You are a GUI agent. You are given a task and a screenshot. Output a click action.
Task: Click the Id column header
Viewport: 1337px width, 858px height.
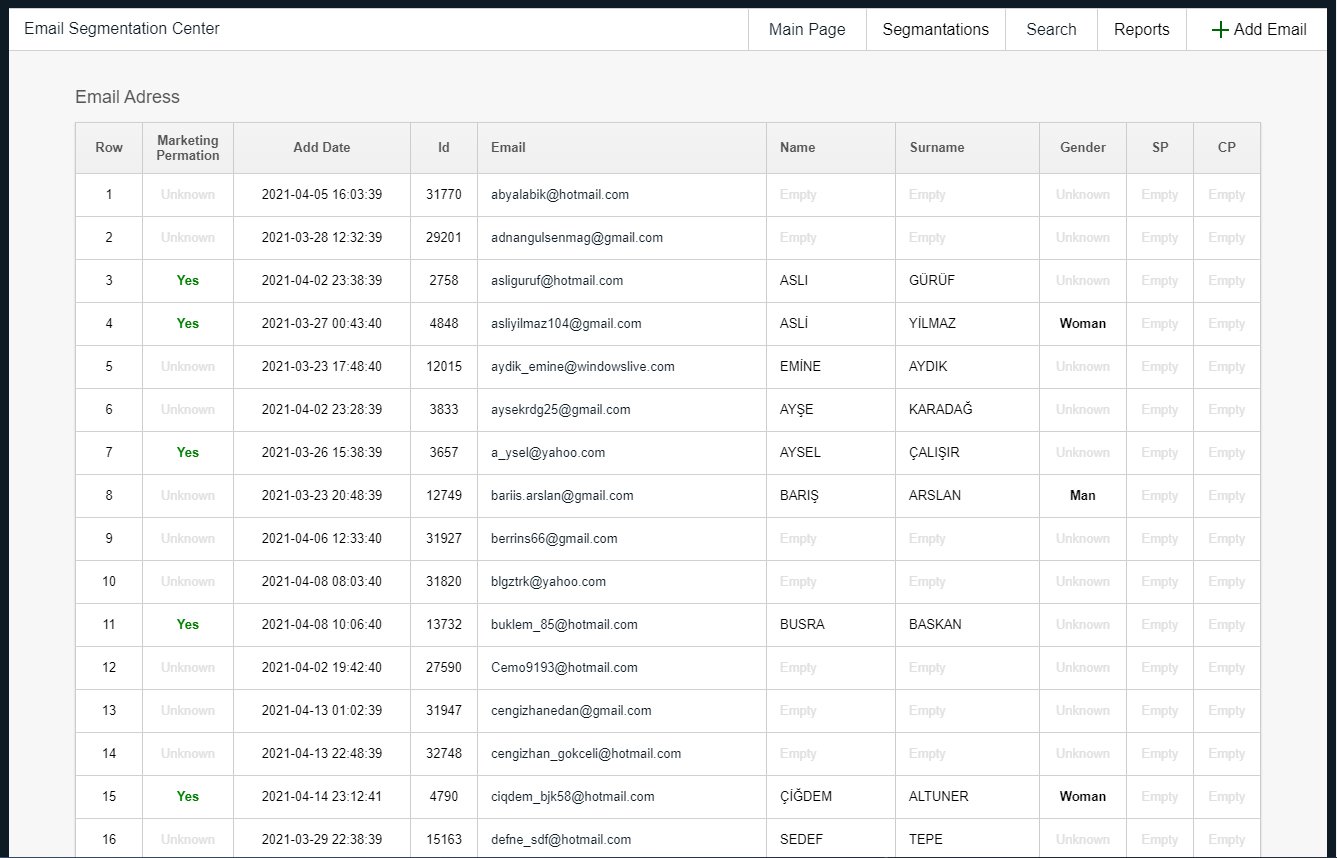[444, 148]
